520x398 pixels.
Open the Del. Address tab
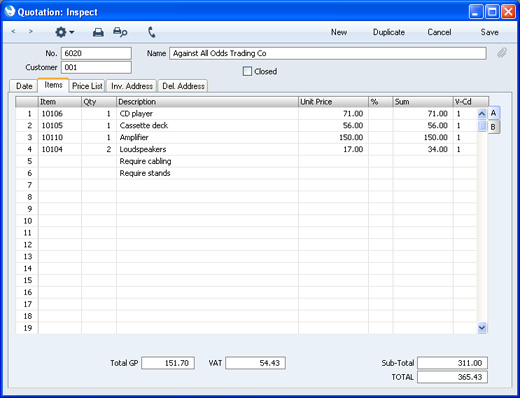click(183, 86)
